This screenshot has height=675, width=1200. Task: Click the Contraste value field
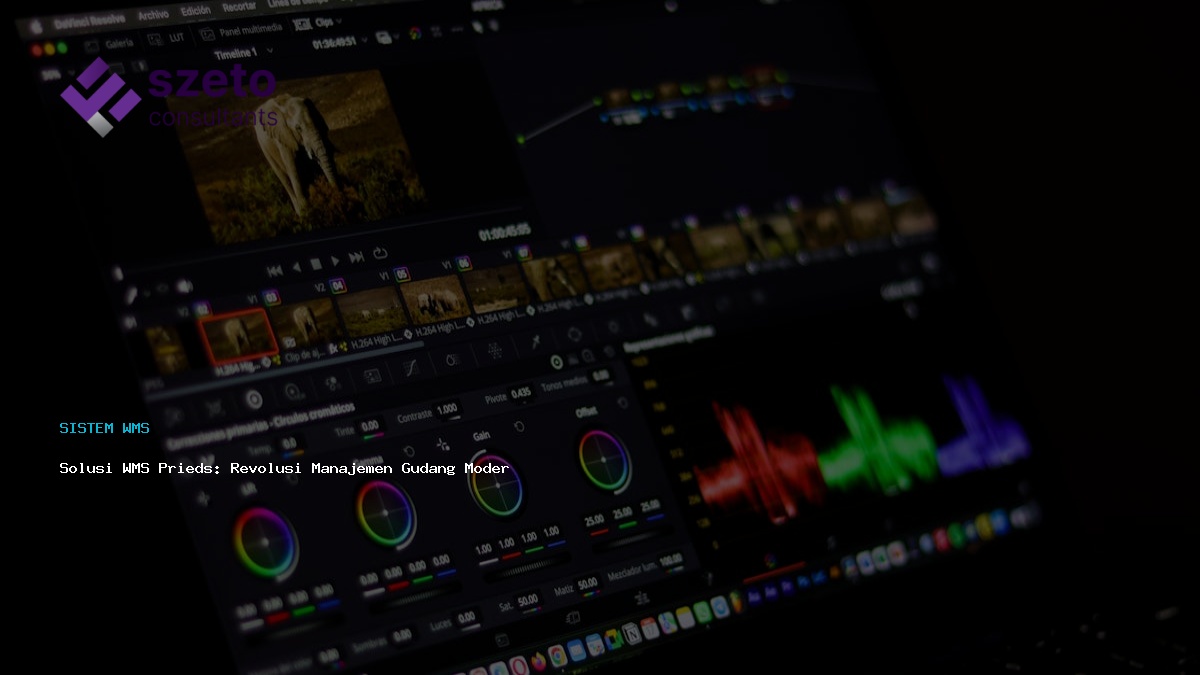coord(446,409)
